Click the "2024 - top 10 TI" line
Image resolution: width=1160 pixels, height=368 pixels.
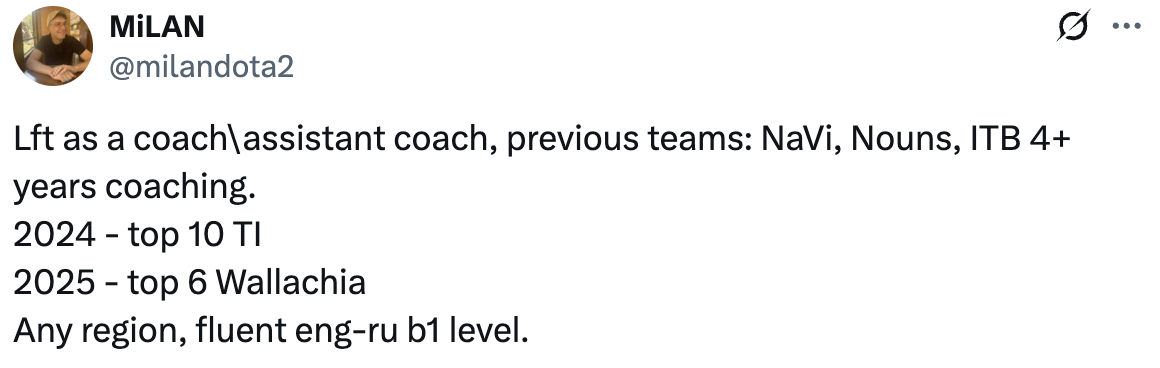pyautogui.click(x=138, y=235)
